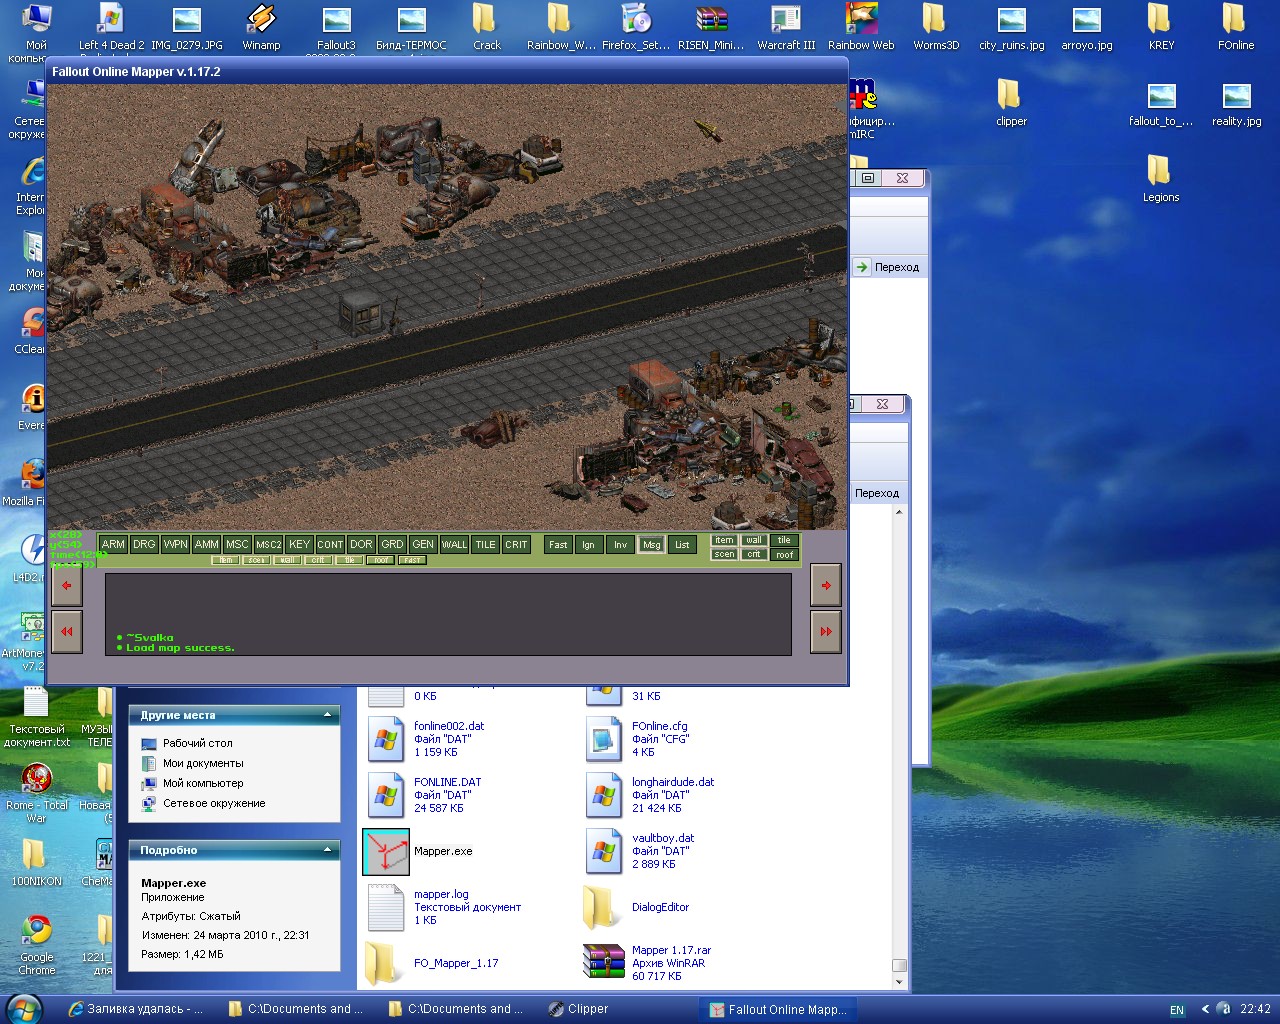This screenshot has height=1024, width=1280.
Task: Select the Mapper 1.17.rar archive file
Action: tap(647, 963)
